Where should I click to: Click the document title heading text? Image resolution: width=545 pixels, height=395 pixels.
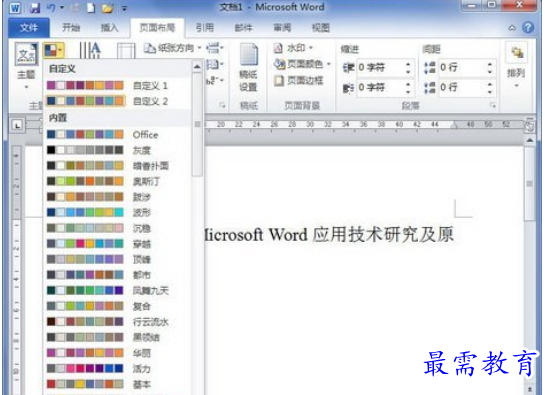(x=329, y=234)
